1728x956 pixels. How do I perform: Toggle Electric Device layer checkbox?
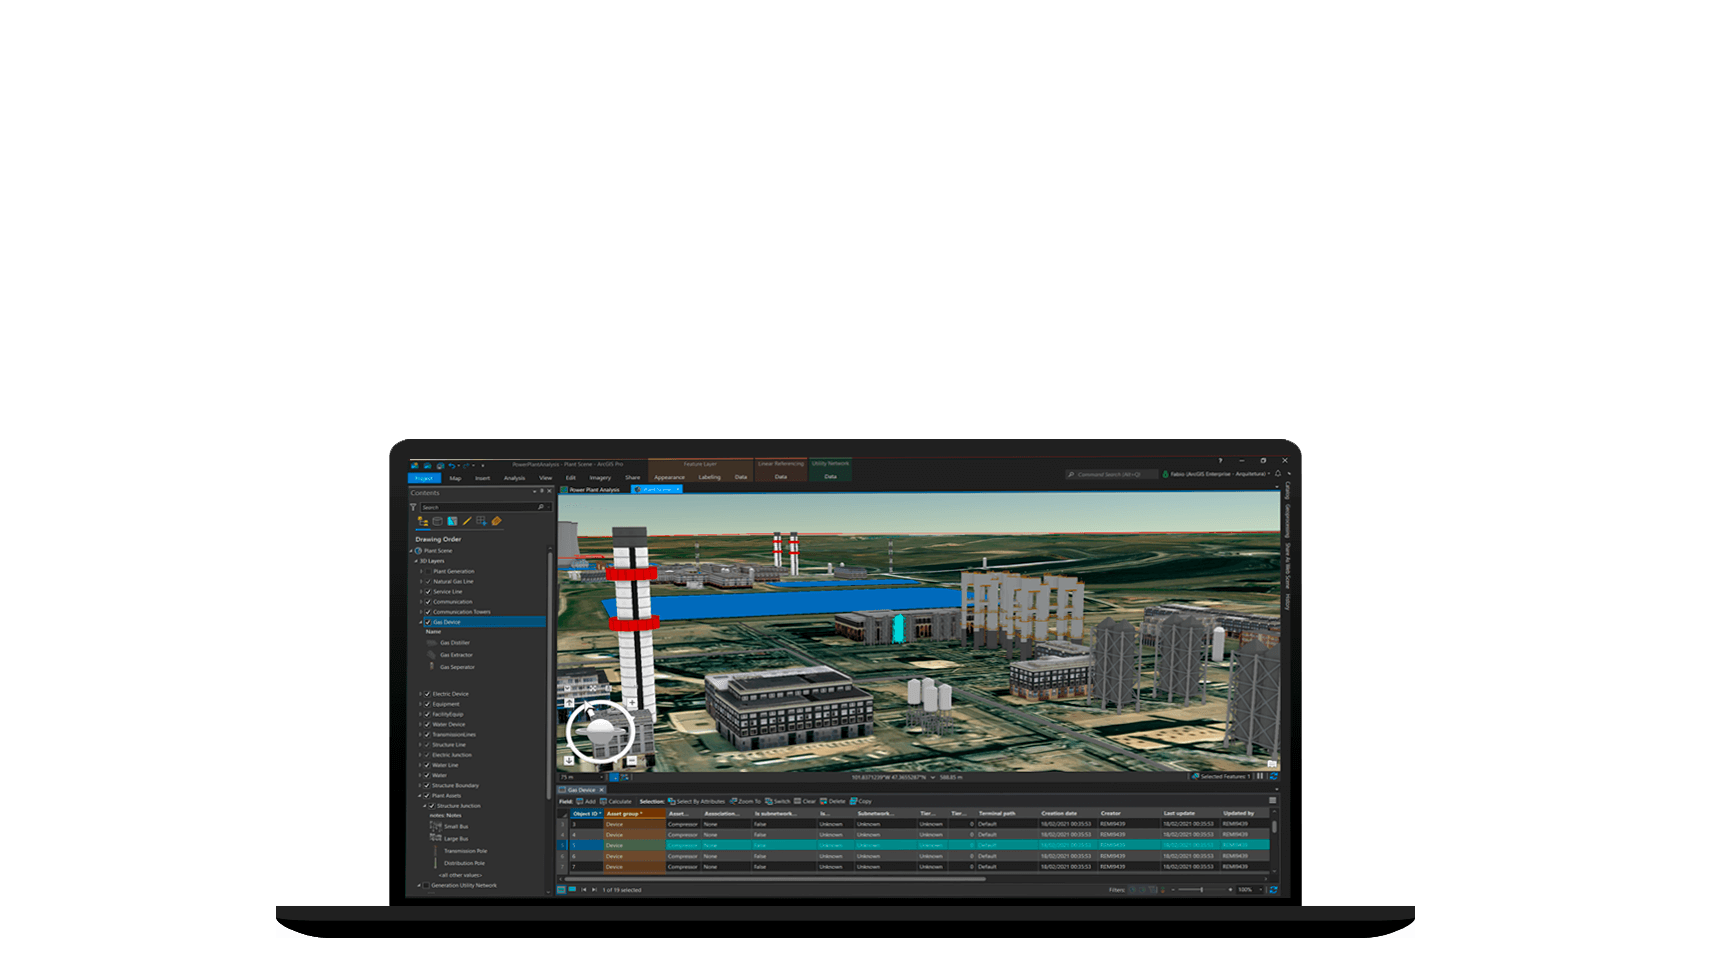[427, 694]
